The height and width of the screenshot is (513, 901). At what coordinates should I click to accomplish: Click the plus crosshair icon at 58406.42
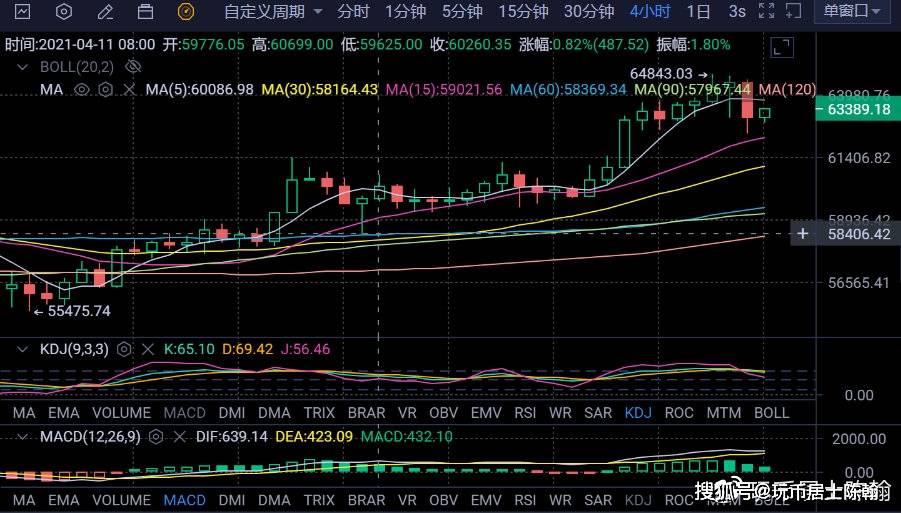[x=803, y=234]
